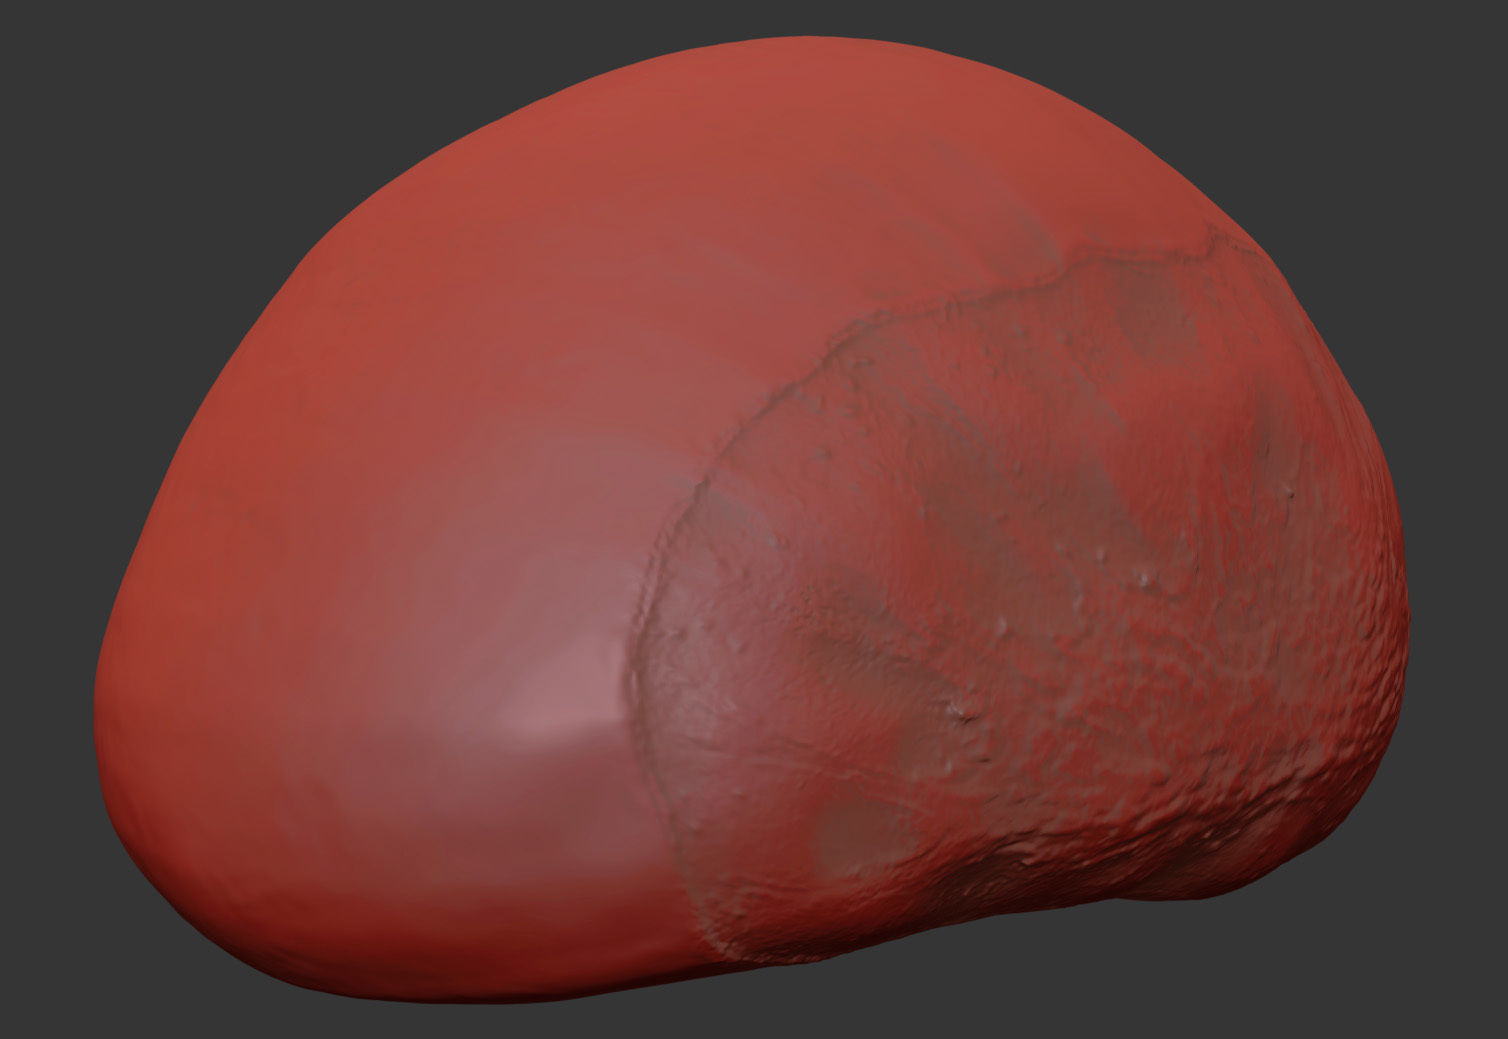Select the red sculpted mesh in viewport
The image size is (1508, 1039).
point(750,520)
